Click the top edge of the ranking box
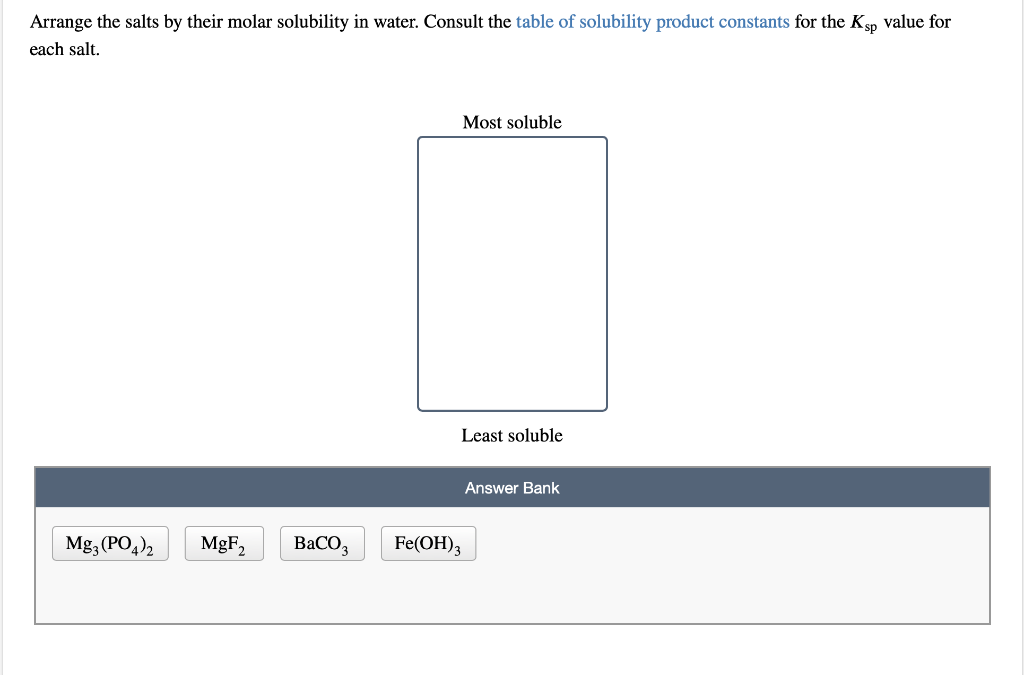 (x=512, y=138)
